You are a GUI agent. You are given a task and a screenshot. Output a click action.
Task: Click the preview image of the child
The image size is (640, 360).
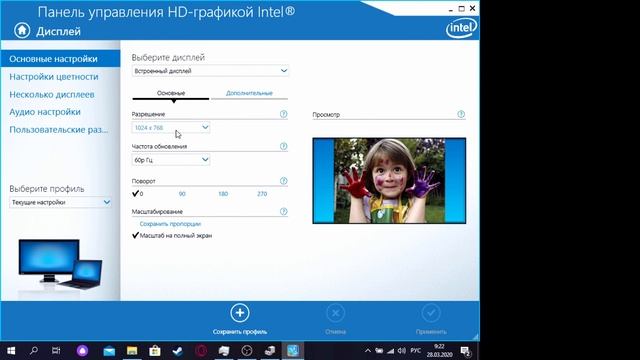pyautogui.click(x=389, y=181)
